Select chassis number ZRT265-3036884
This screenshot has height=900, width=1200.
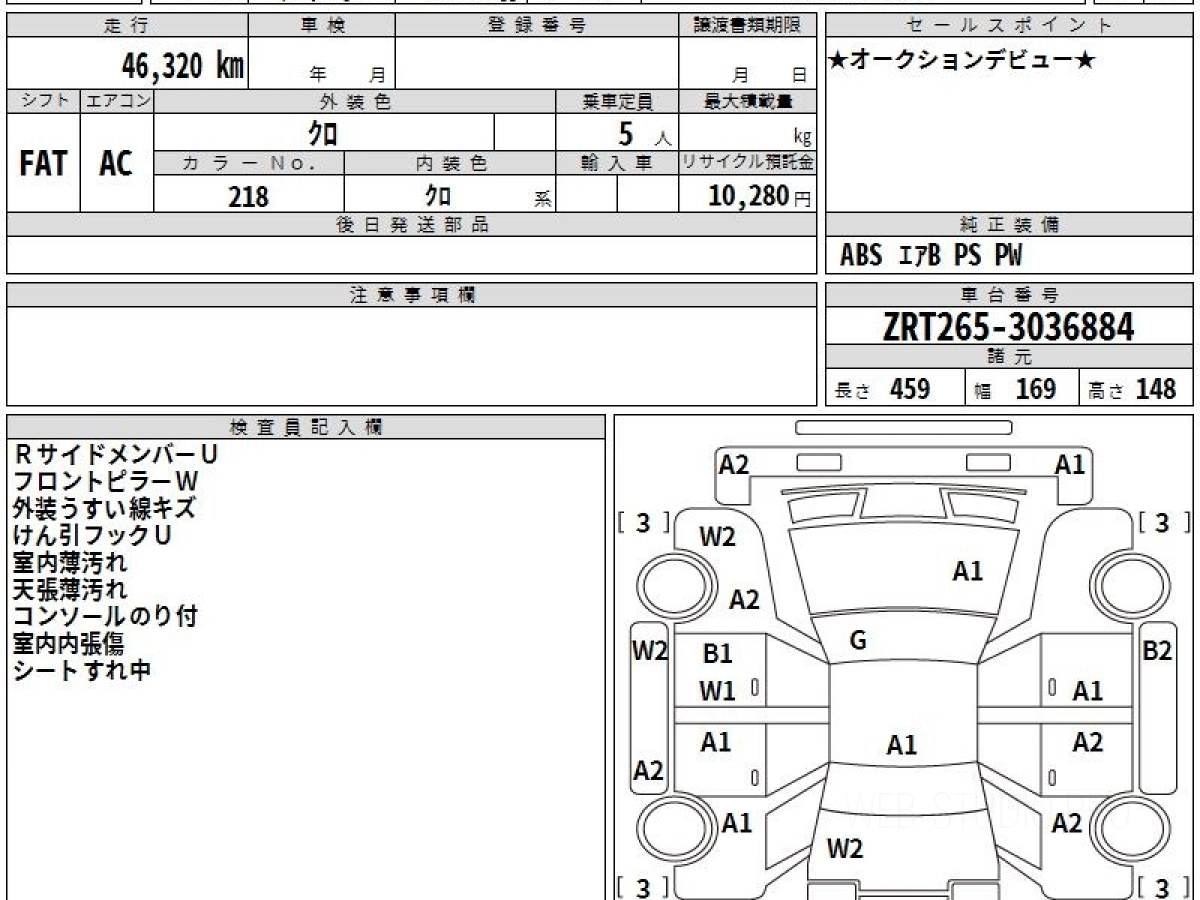tap(1009, 327)
